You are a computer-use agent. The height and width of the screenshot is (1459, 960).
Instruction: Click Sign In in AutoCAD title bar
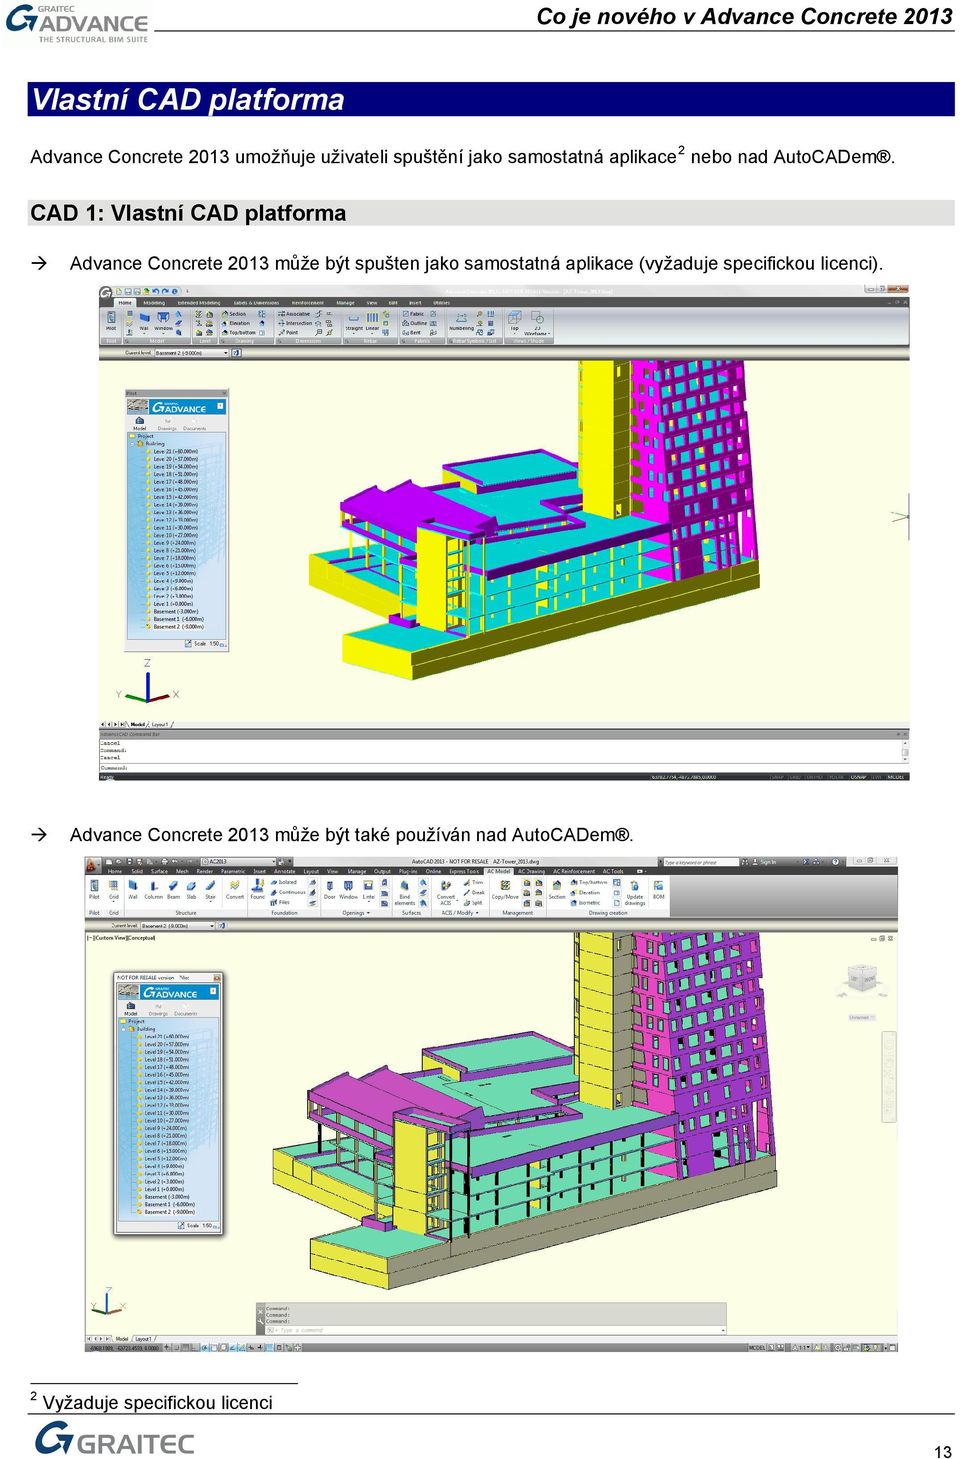pos(763,862)
